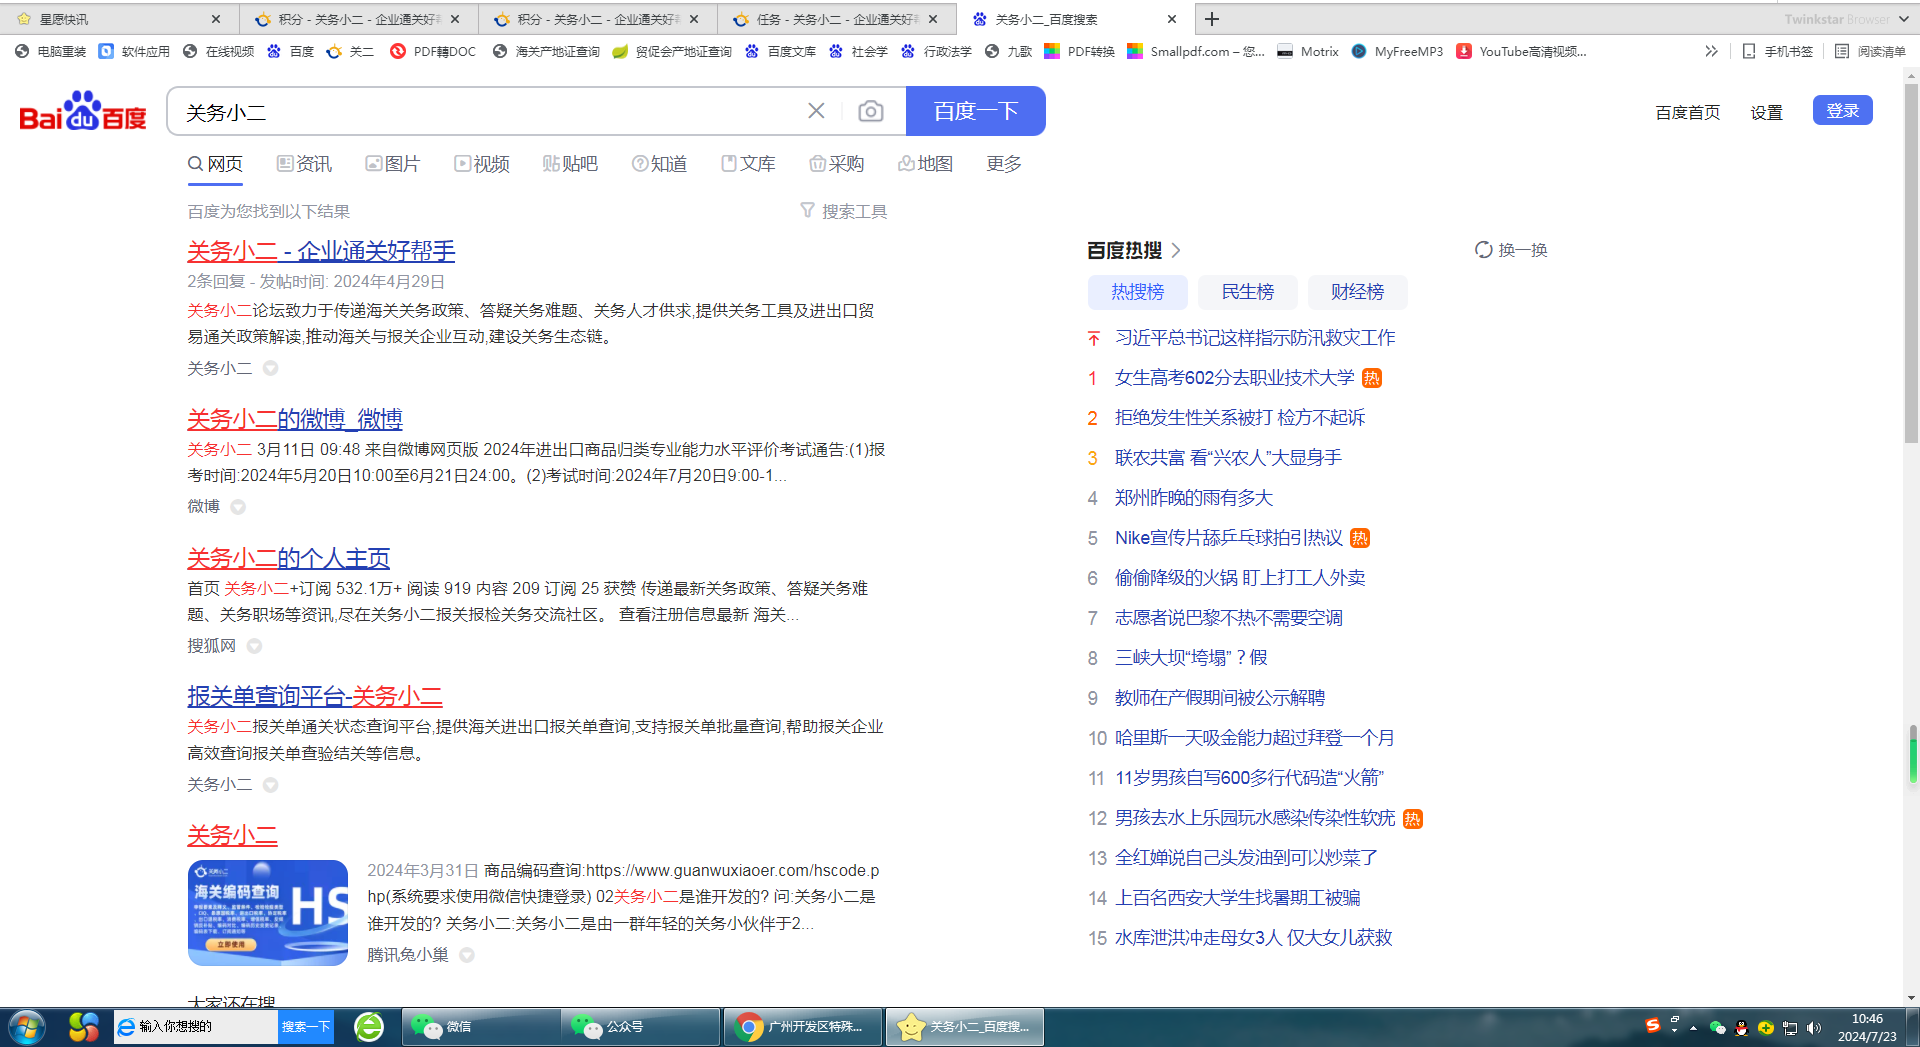The image size is (1920, 1047).
Task: Open hot topic 三峡大坝"垮塌"？假
Action: (x=1191, y=658)
